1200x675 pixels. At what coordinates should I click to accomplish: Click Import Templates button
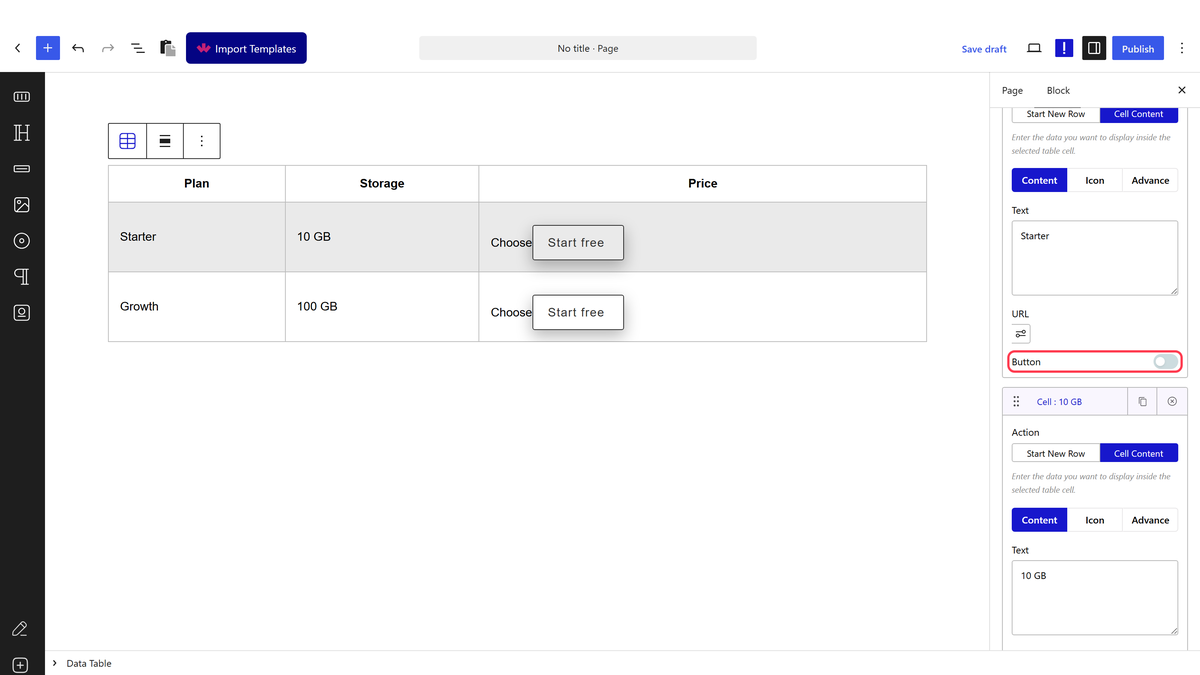pos(246,48)
